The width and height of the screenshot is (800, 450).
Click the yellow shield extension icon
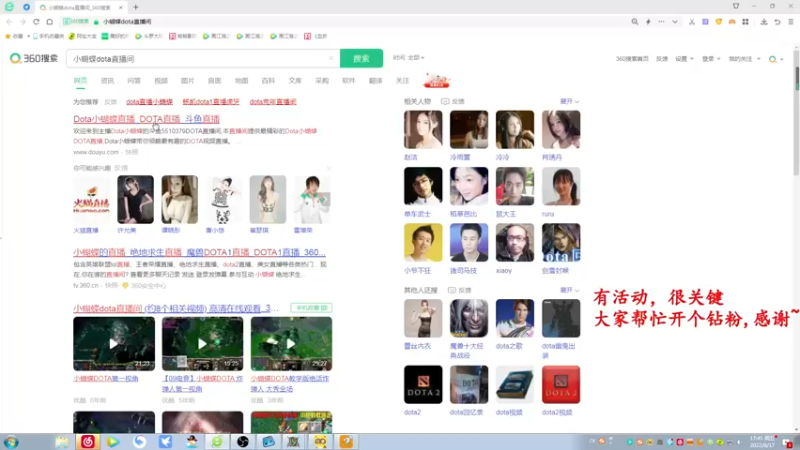718,22
